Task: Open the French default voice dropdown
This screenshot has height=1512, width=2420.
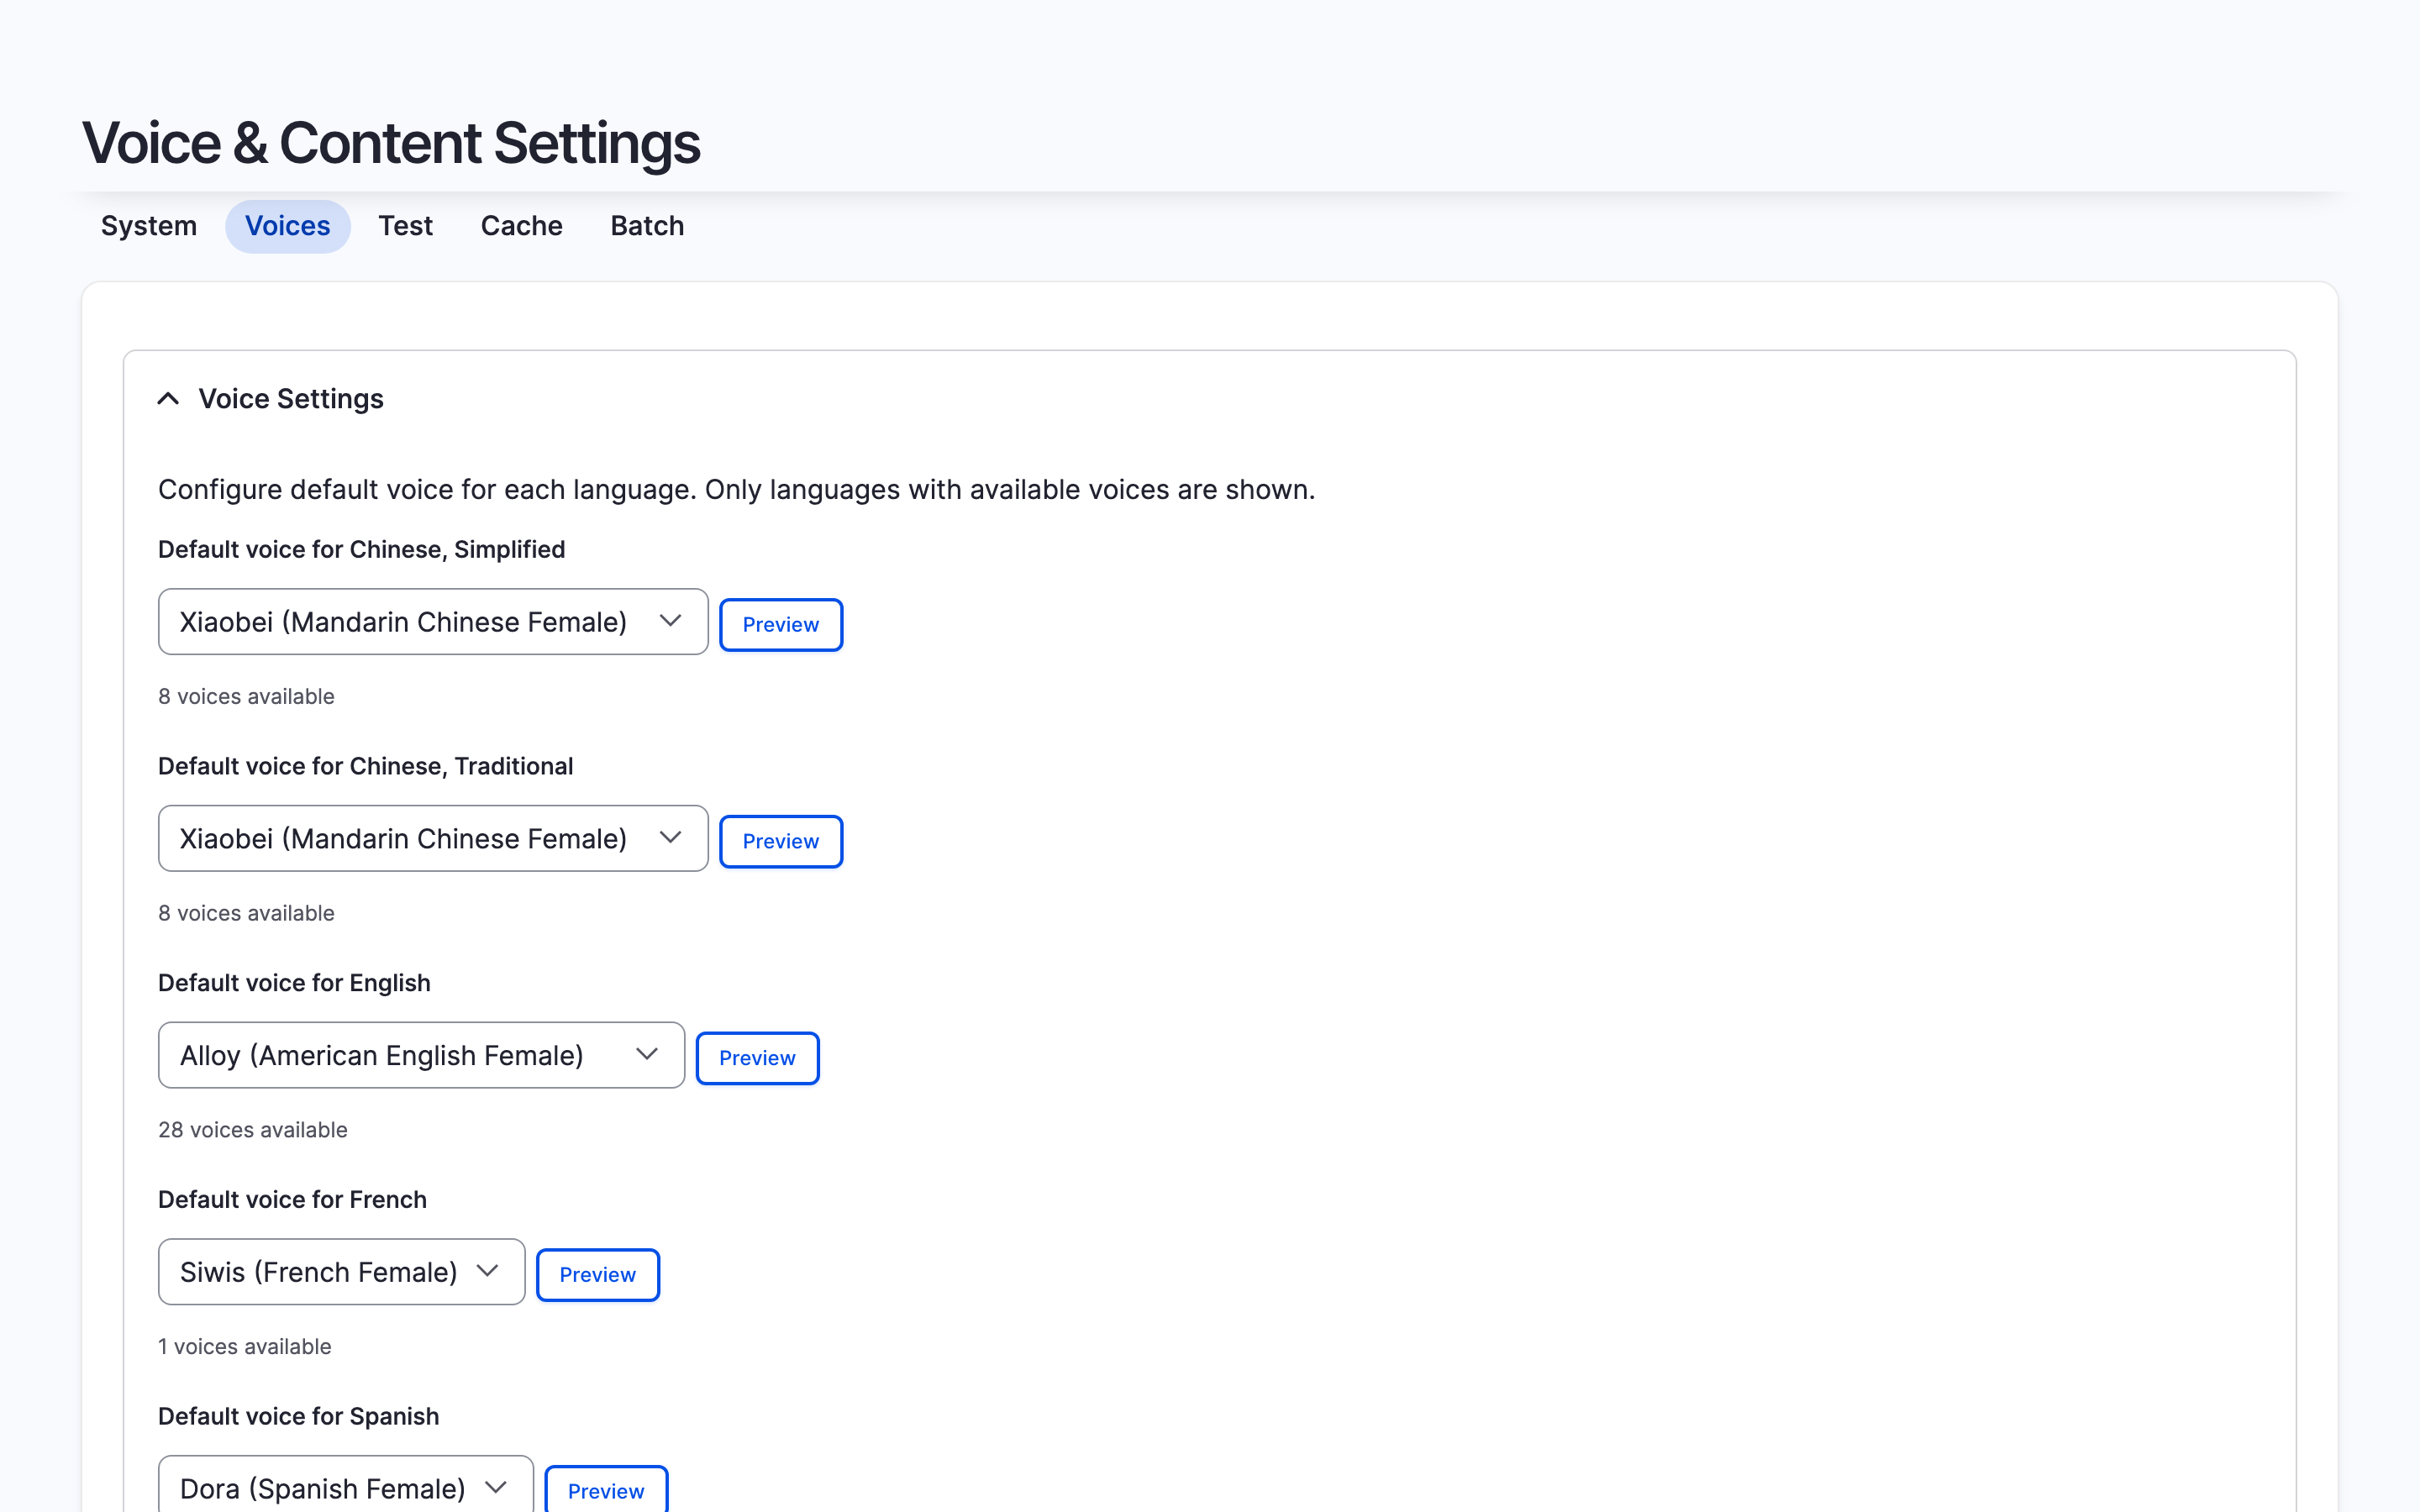Action: pos(342,1272)
